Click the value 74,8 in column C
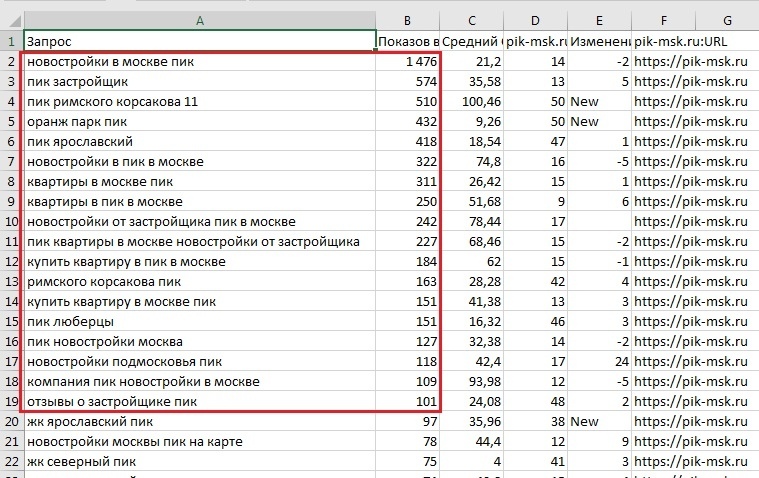 pyautogui.click(x=471, y=161)
